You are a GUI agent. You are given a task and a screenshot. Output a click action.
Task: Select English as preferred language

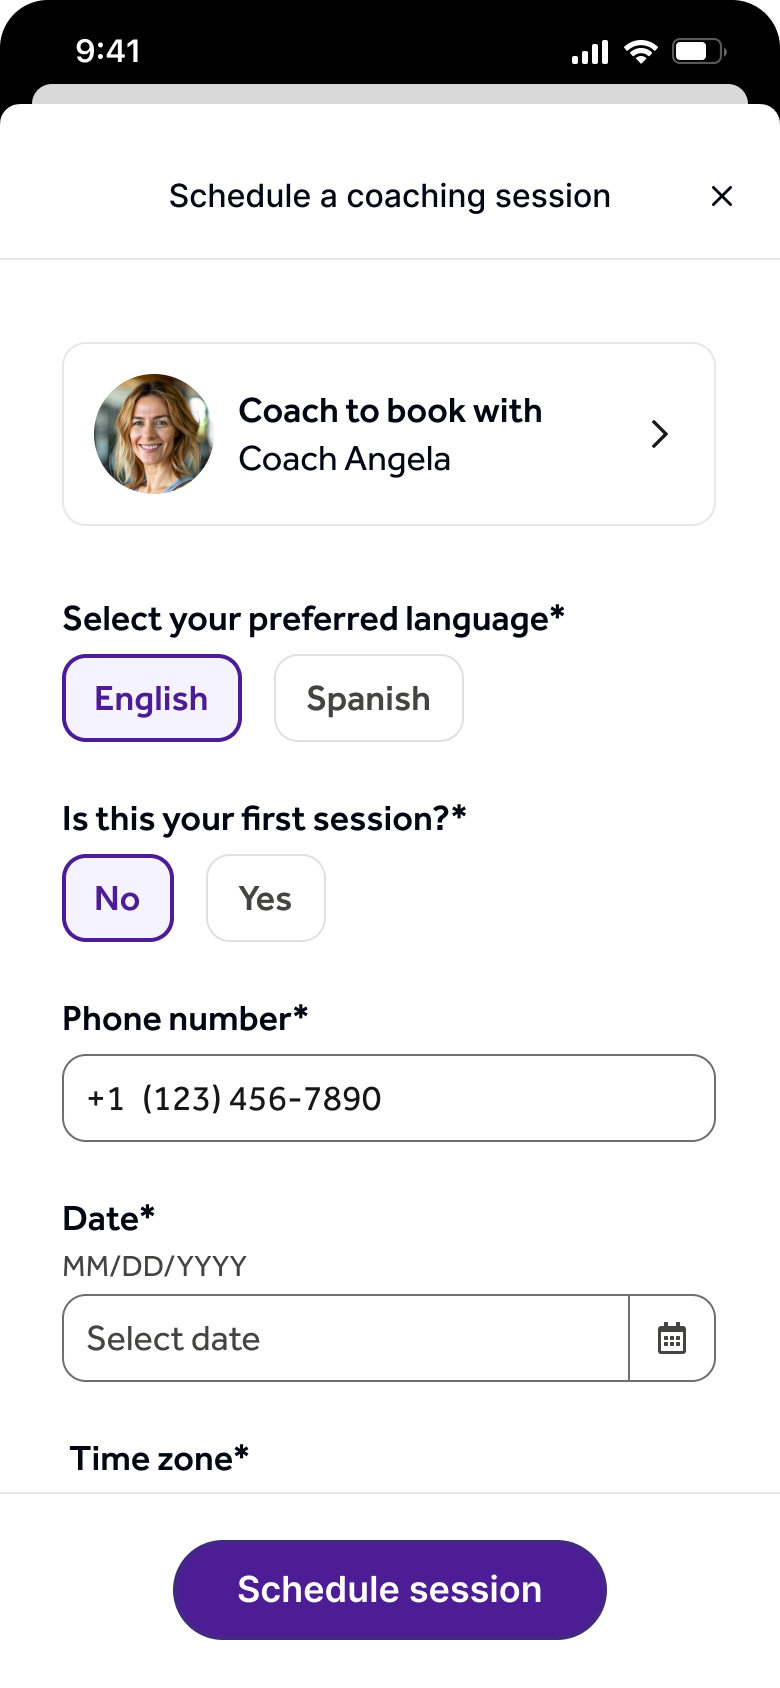pos(151,698)
